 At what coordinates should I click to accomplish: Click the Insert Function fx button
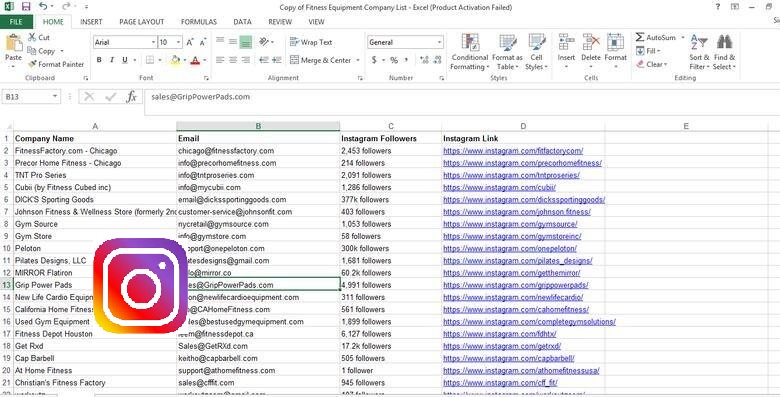pyautogui.click(x=131, y=97)
